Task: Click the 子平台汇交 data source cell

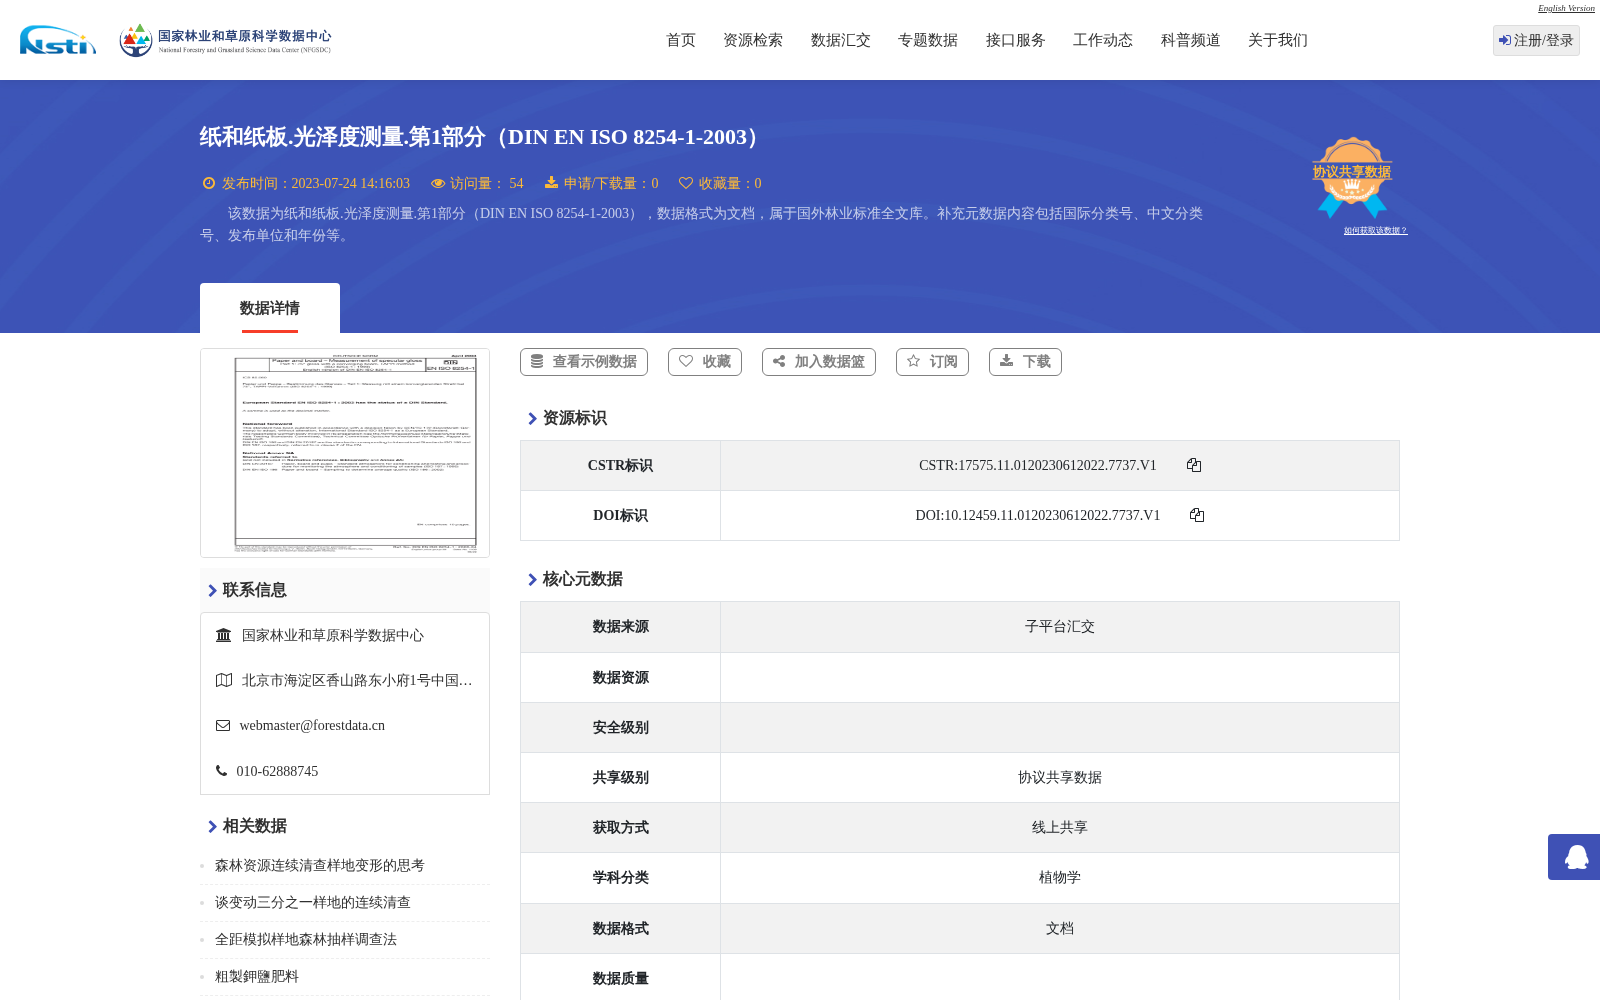Action: [1060, 627]
